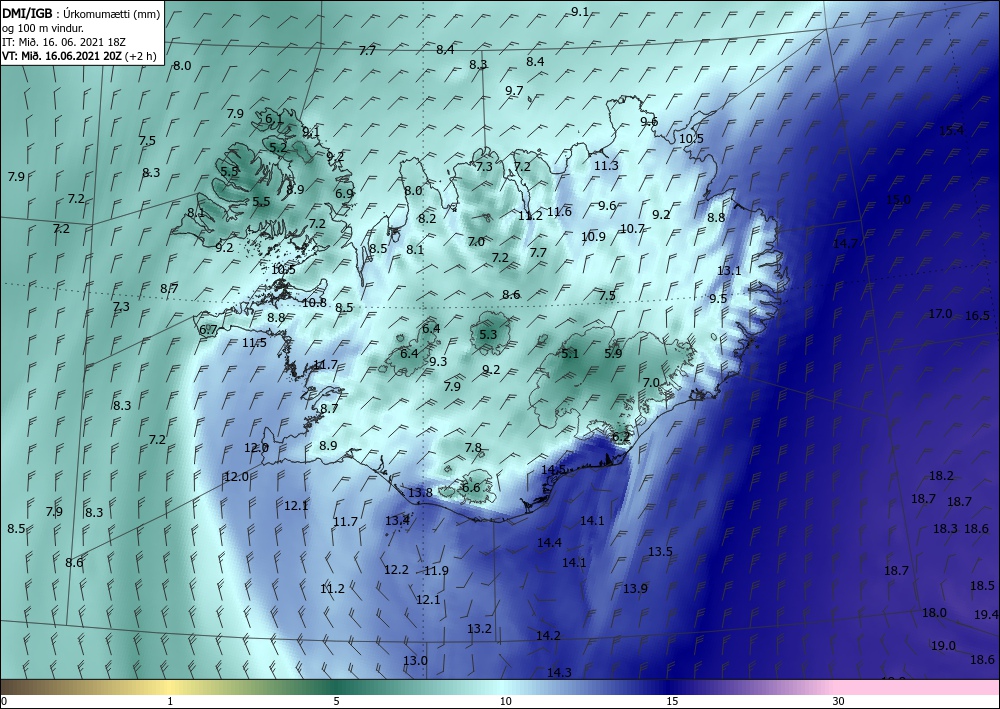Image resolution: width=1000 pixels, height=709 pixels.
Task: Click the 13.5 value on the map
Action: (x=660, y=552)
